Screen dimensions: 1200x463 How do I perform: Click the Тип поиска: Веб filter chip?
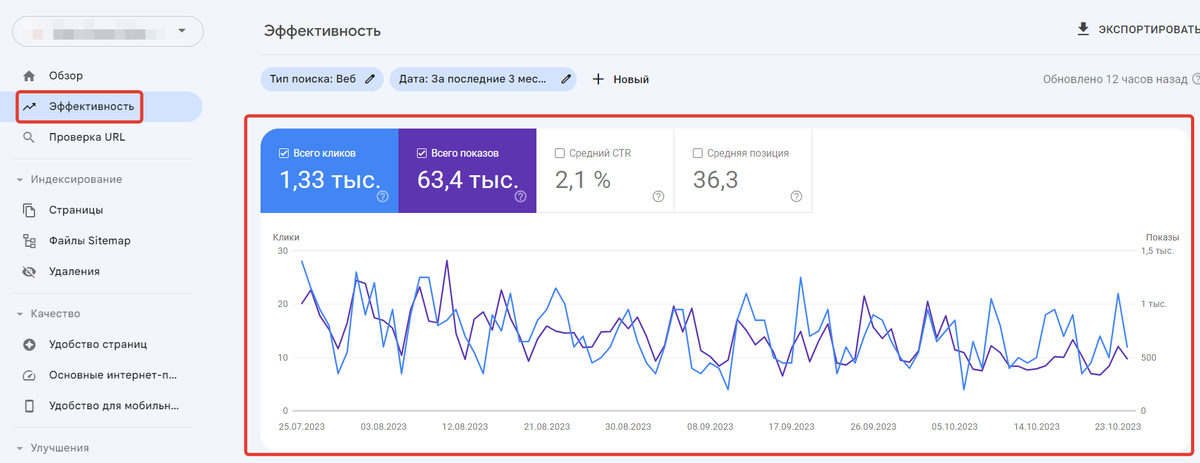coord(322,79)
